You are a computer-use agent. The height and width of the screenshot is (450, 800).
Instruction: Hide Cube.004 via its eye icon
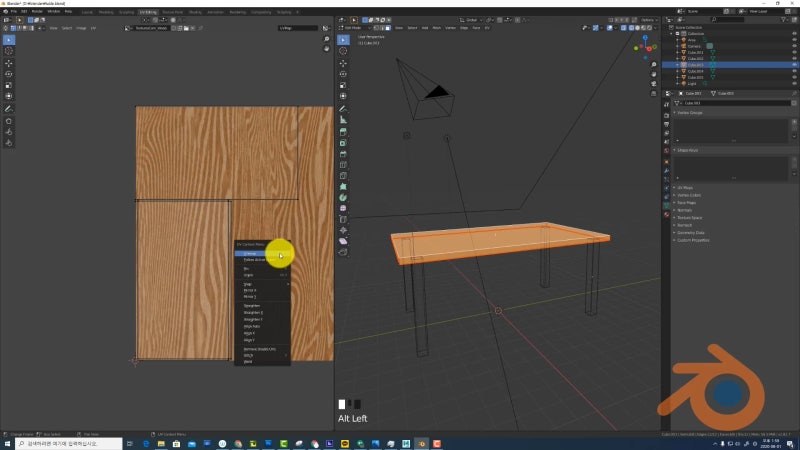pyautogui.click(x=794, y=71)
